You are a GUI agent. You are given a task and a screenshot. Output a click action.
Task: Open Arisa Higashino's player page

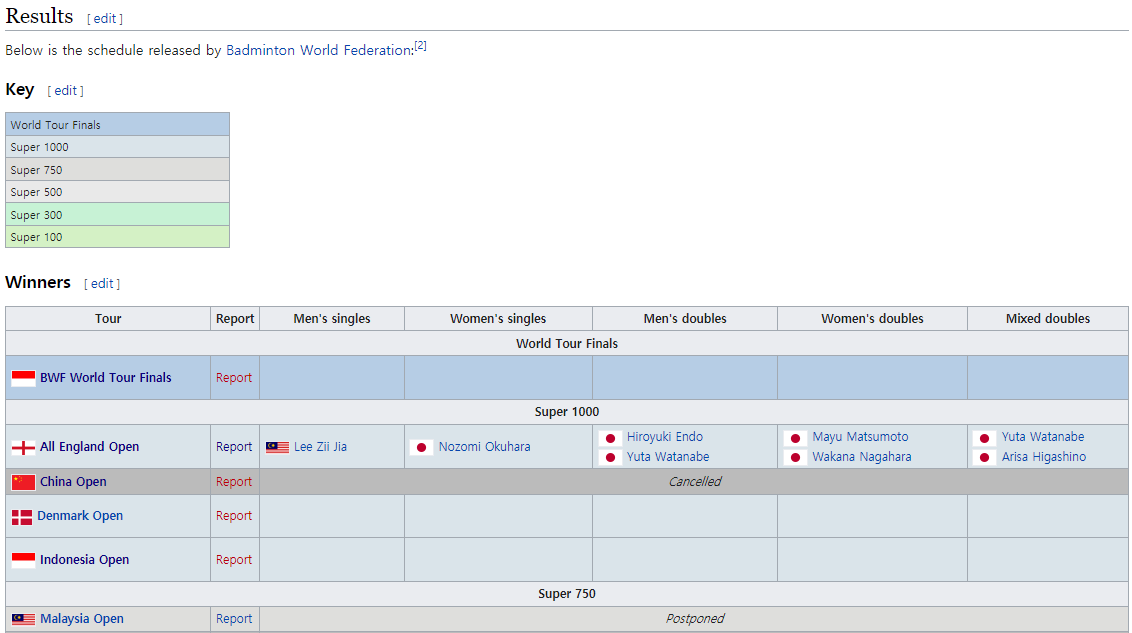1044,457
